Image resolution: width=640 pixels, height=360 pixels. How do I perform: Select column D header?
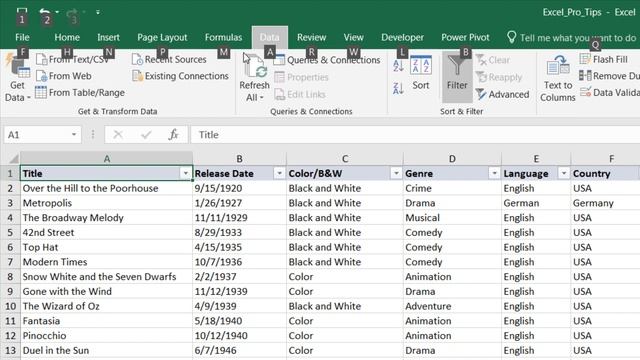pyautogui.click(x=452, y=158)
